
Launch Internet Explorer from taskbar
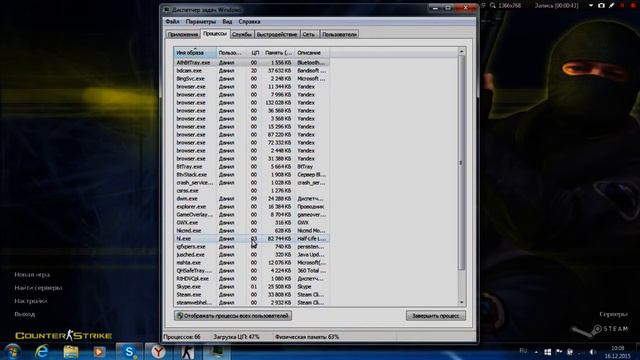tap(42, 351)
